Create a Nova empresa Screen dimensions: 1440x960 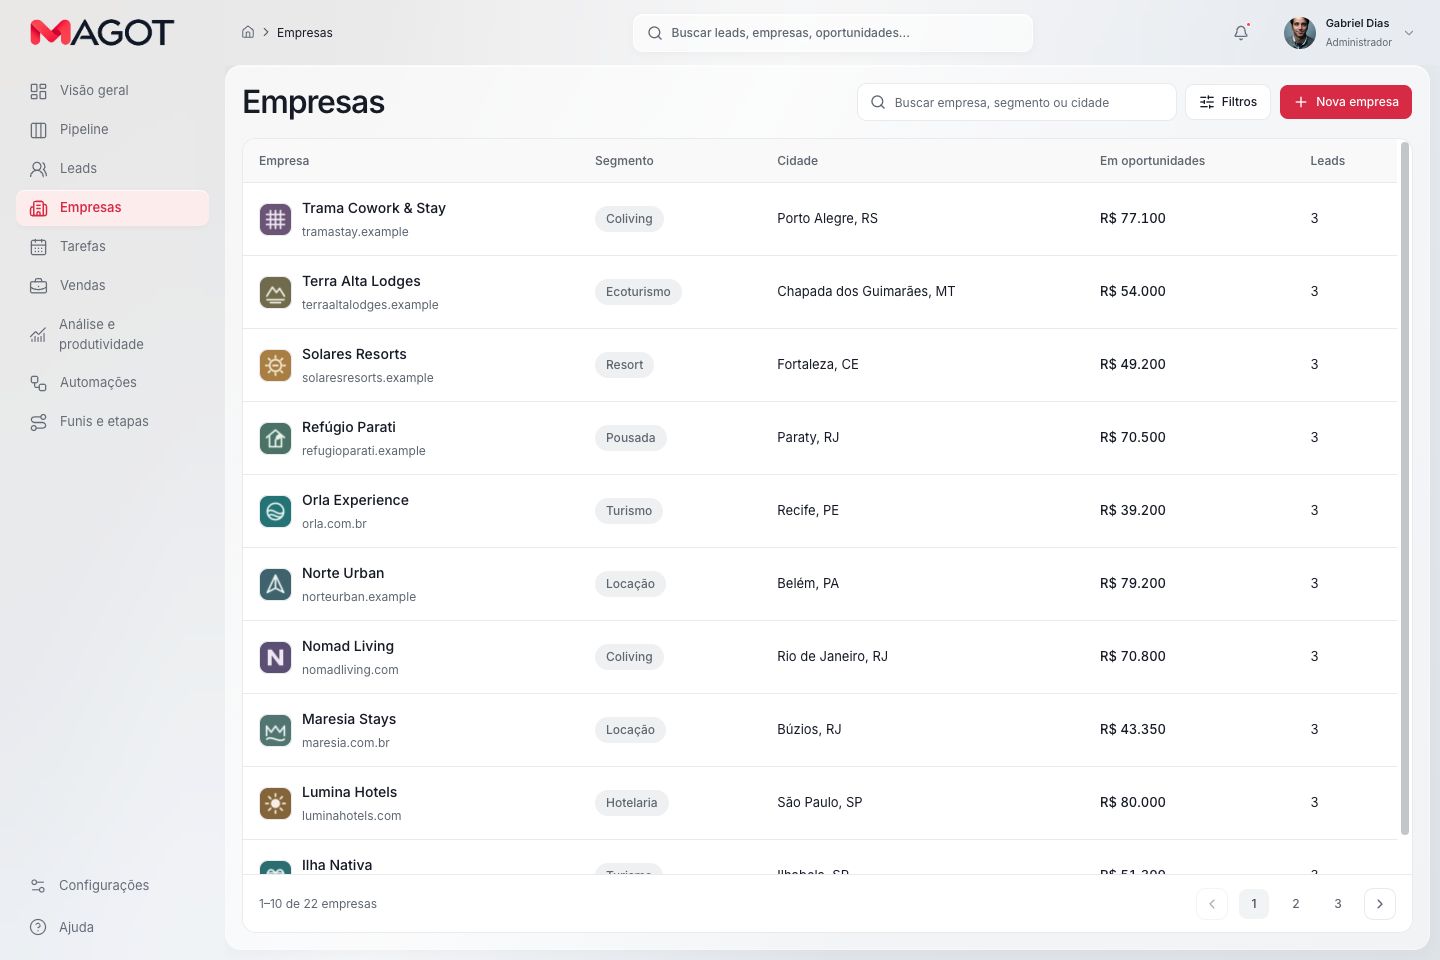tap(1346, 102)
